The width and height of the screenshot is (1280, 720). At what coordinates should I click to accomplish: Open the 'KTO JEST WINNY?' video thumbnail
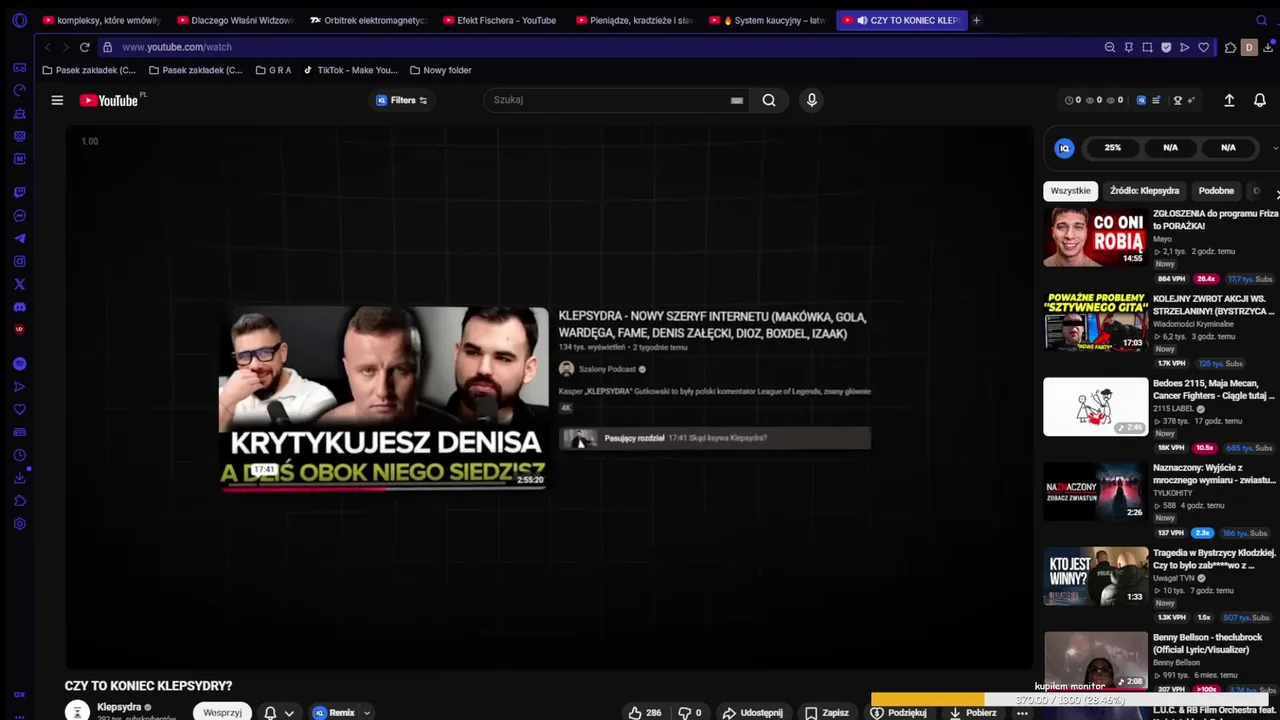[1096, 576]
